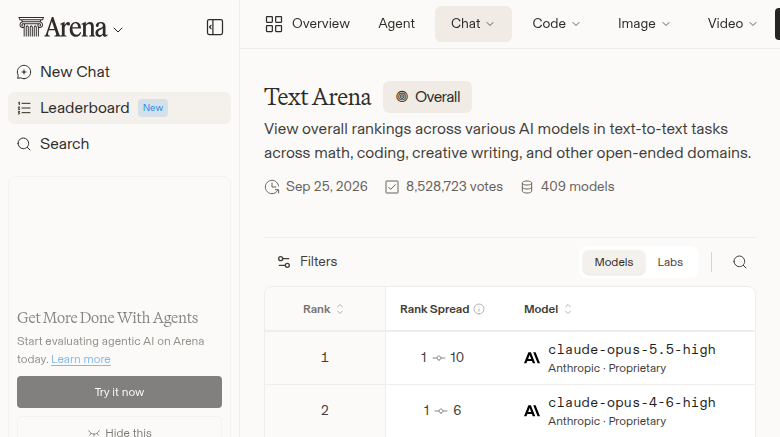
Task: Open the table search magnifier icon
Action: click(x=740, y=262)
